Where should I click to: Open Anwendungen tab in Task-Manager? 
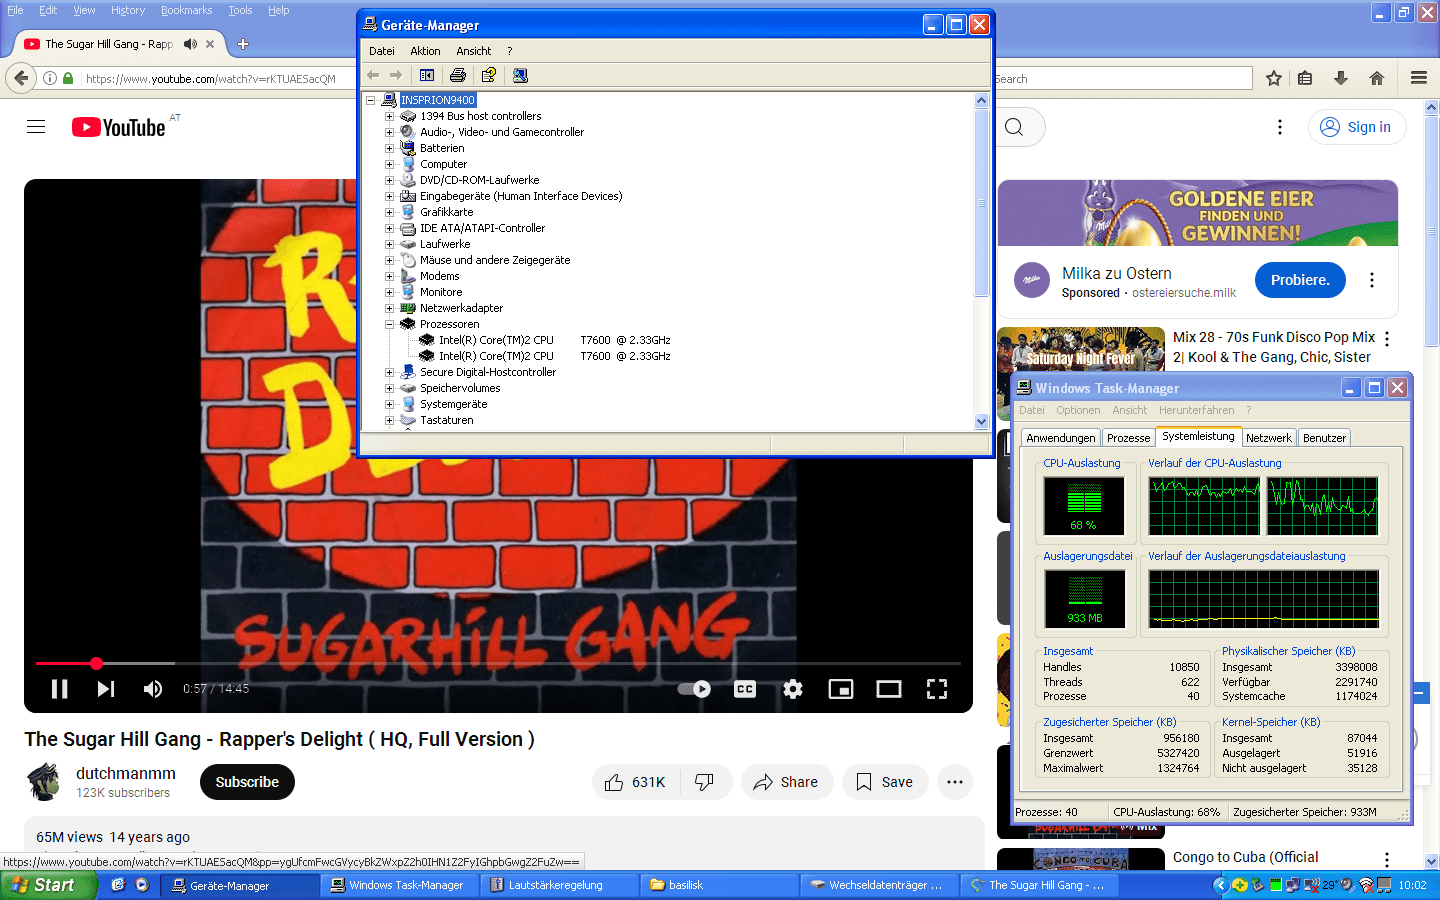tap(1060, 438)
